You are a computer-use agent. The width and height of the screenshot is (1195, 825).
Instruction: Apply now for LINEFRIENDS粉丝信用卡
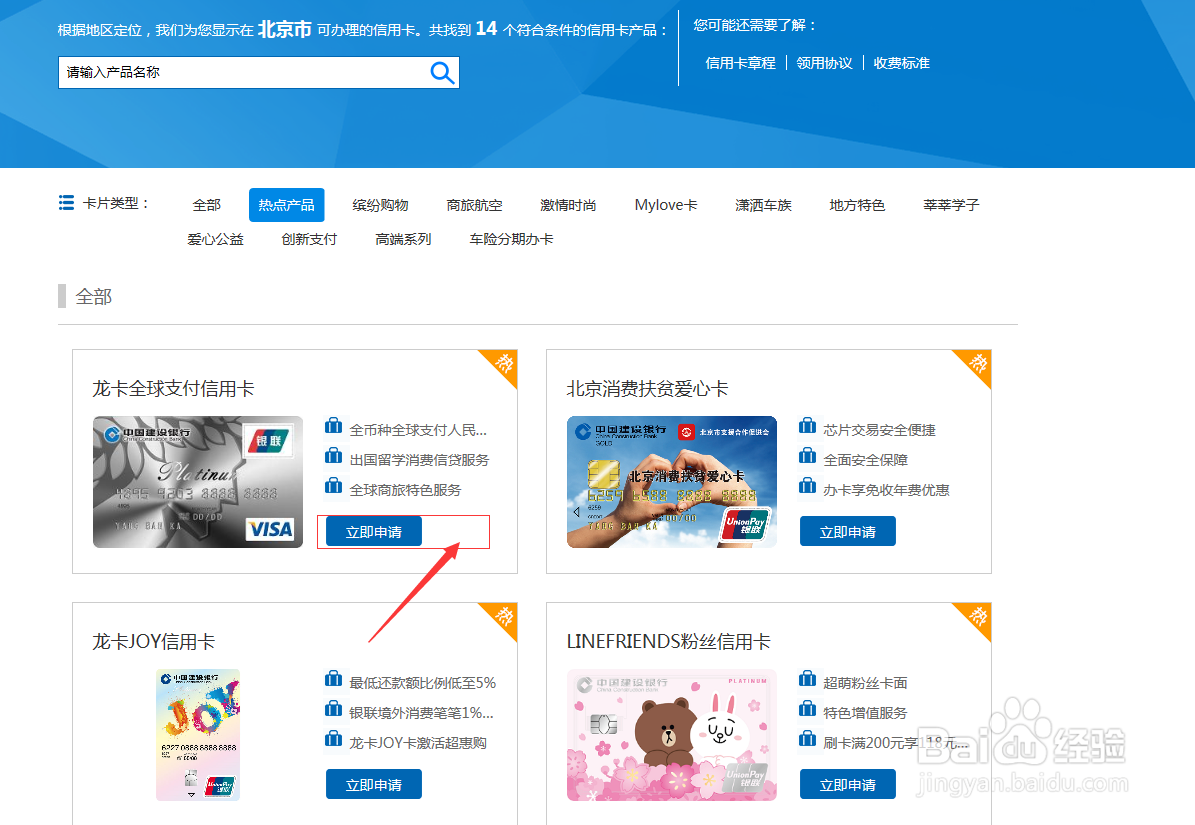(847, 785)
